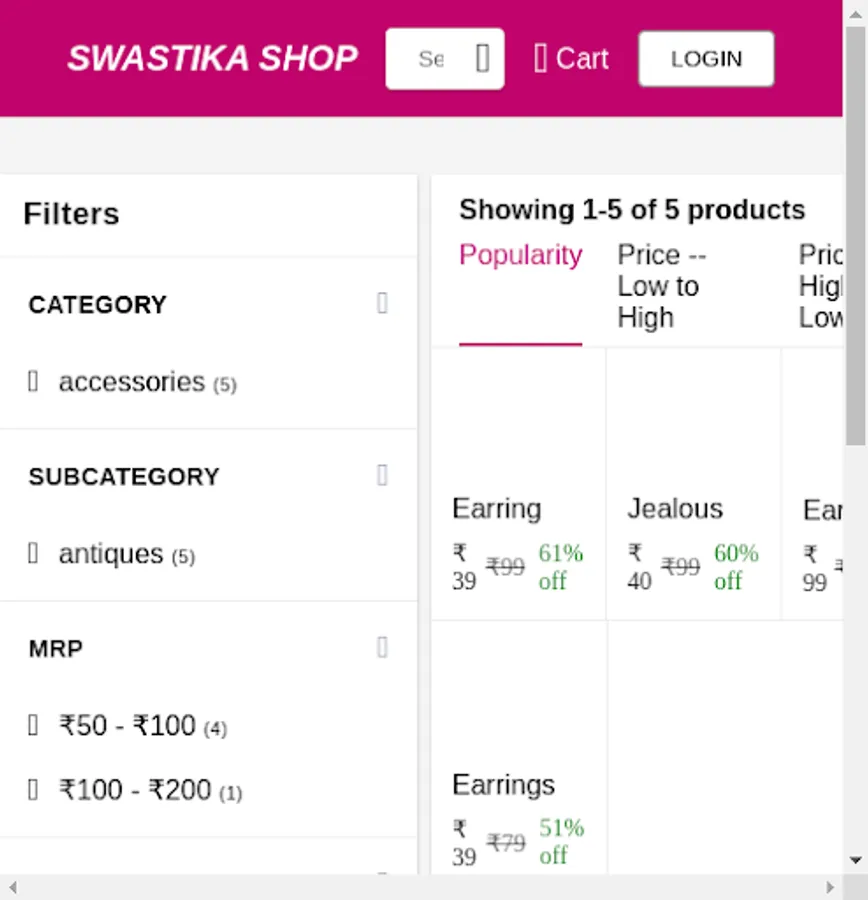This screenshot has width=868, height=900.
Task: Click the search magnifier icon
Action: pyautogui.click(x=482, y=59)
